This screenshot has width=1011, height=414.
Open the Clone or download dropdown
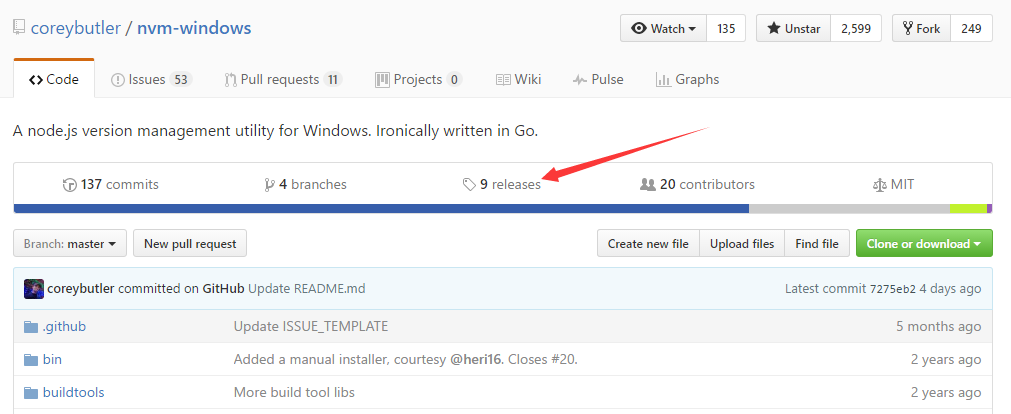(924, 244)
